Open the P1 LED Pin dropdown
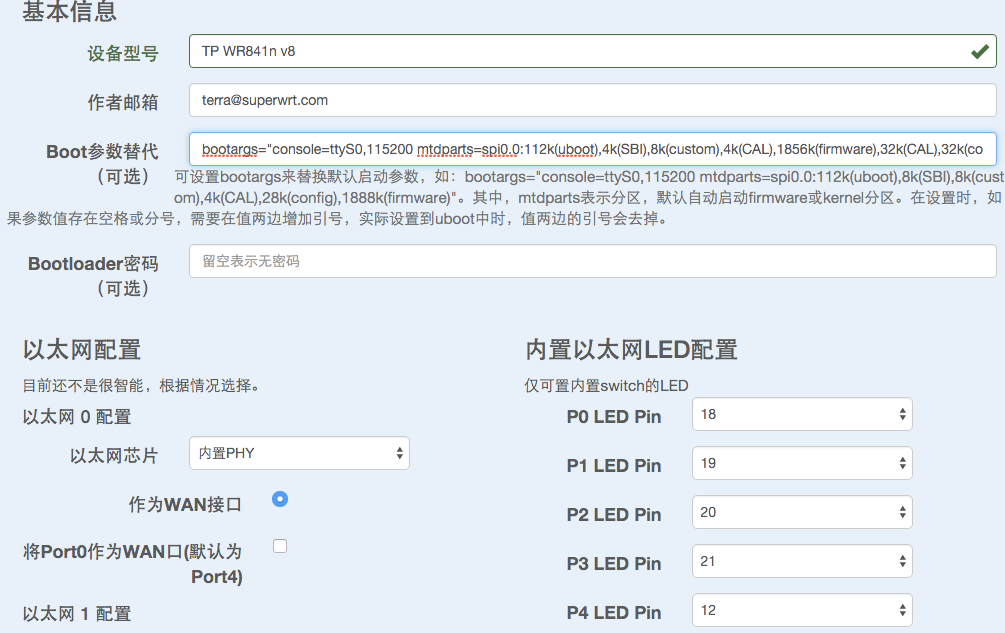1005x633 pixels. (x=802, y=463)
